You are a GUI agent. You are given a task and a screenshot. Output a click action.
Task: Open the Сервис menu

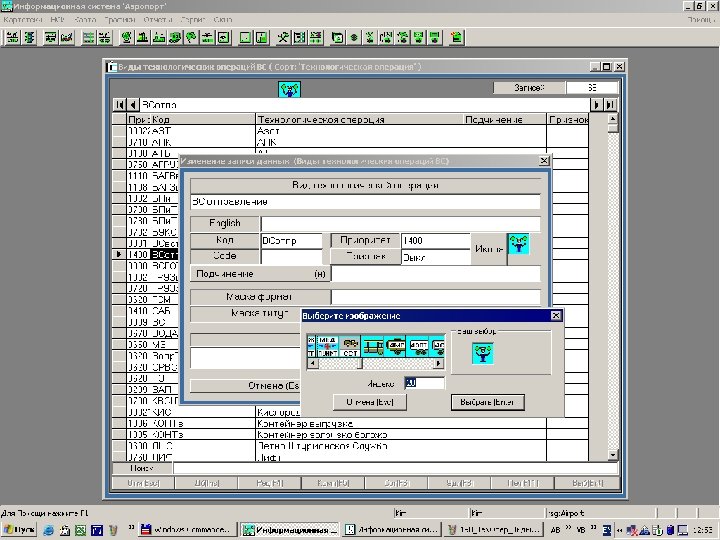click(191, 20)
